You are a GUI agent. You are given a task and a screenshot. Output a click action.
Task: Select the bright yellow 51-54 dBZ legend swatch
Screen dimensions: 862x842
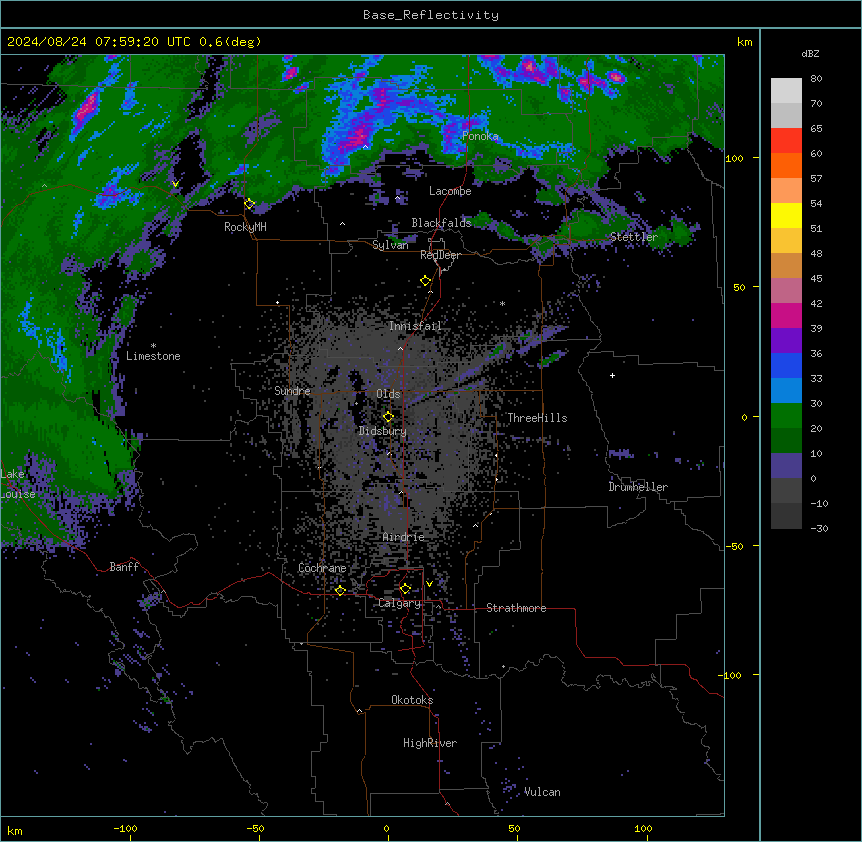(786, 215)
